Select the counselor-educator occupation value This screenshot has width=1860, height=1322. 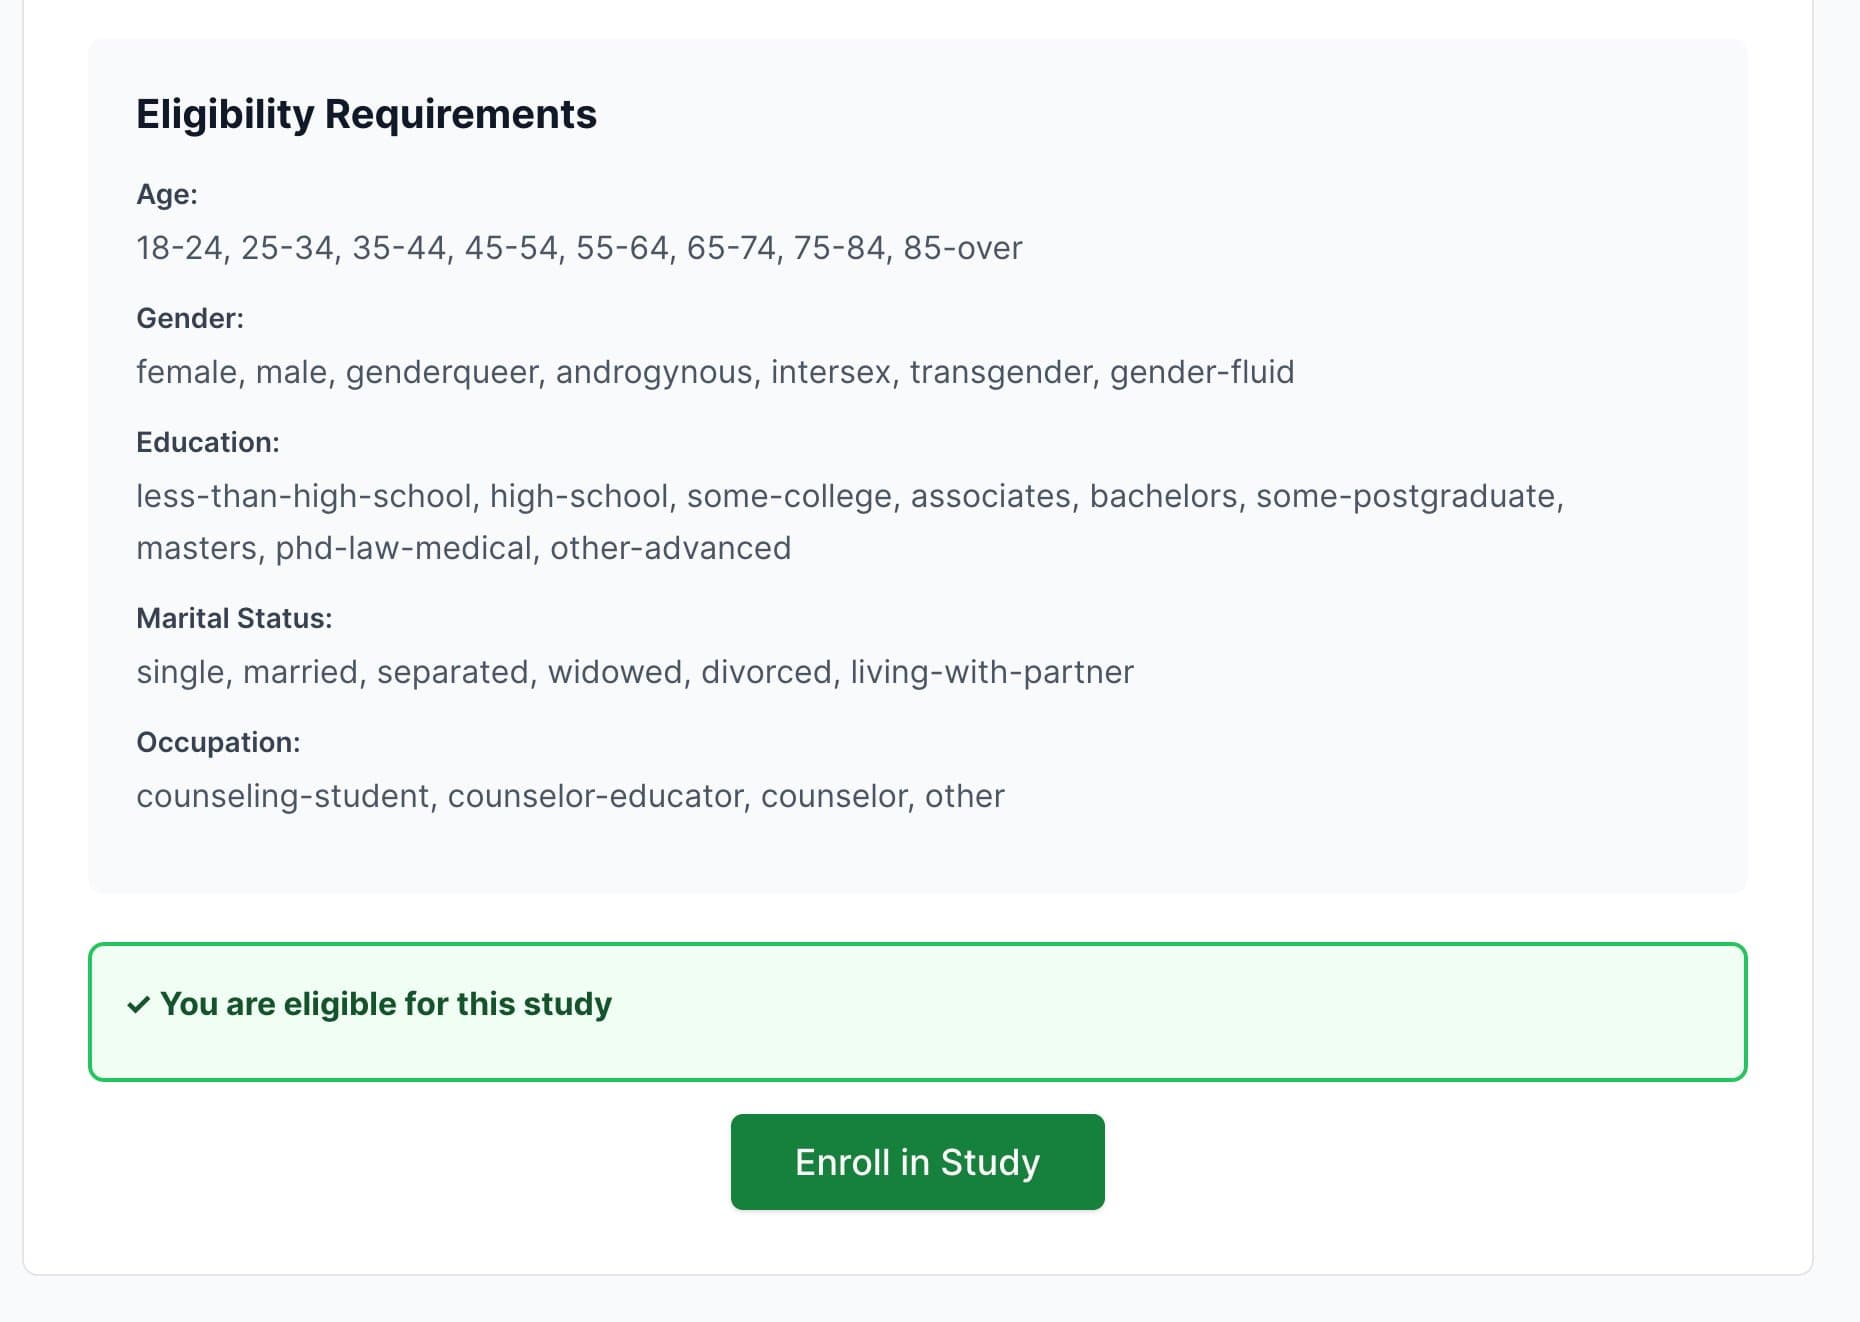(595, 795)
